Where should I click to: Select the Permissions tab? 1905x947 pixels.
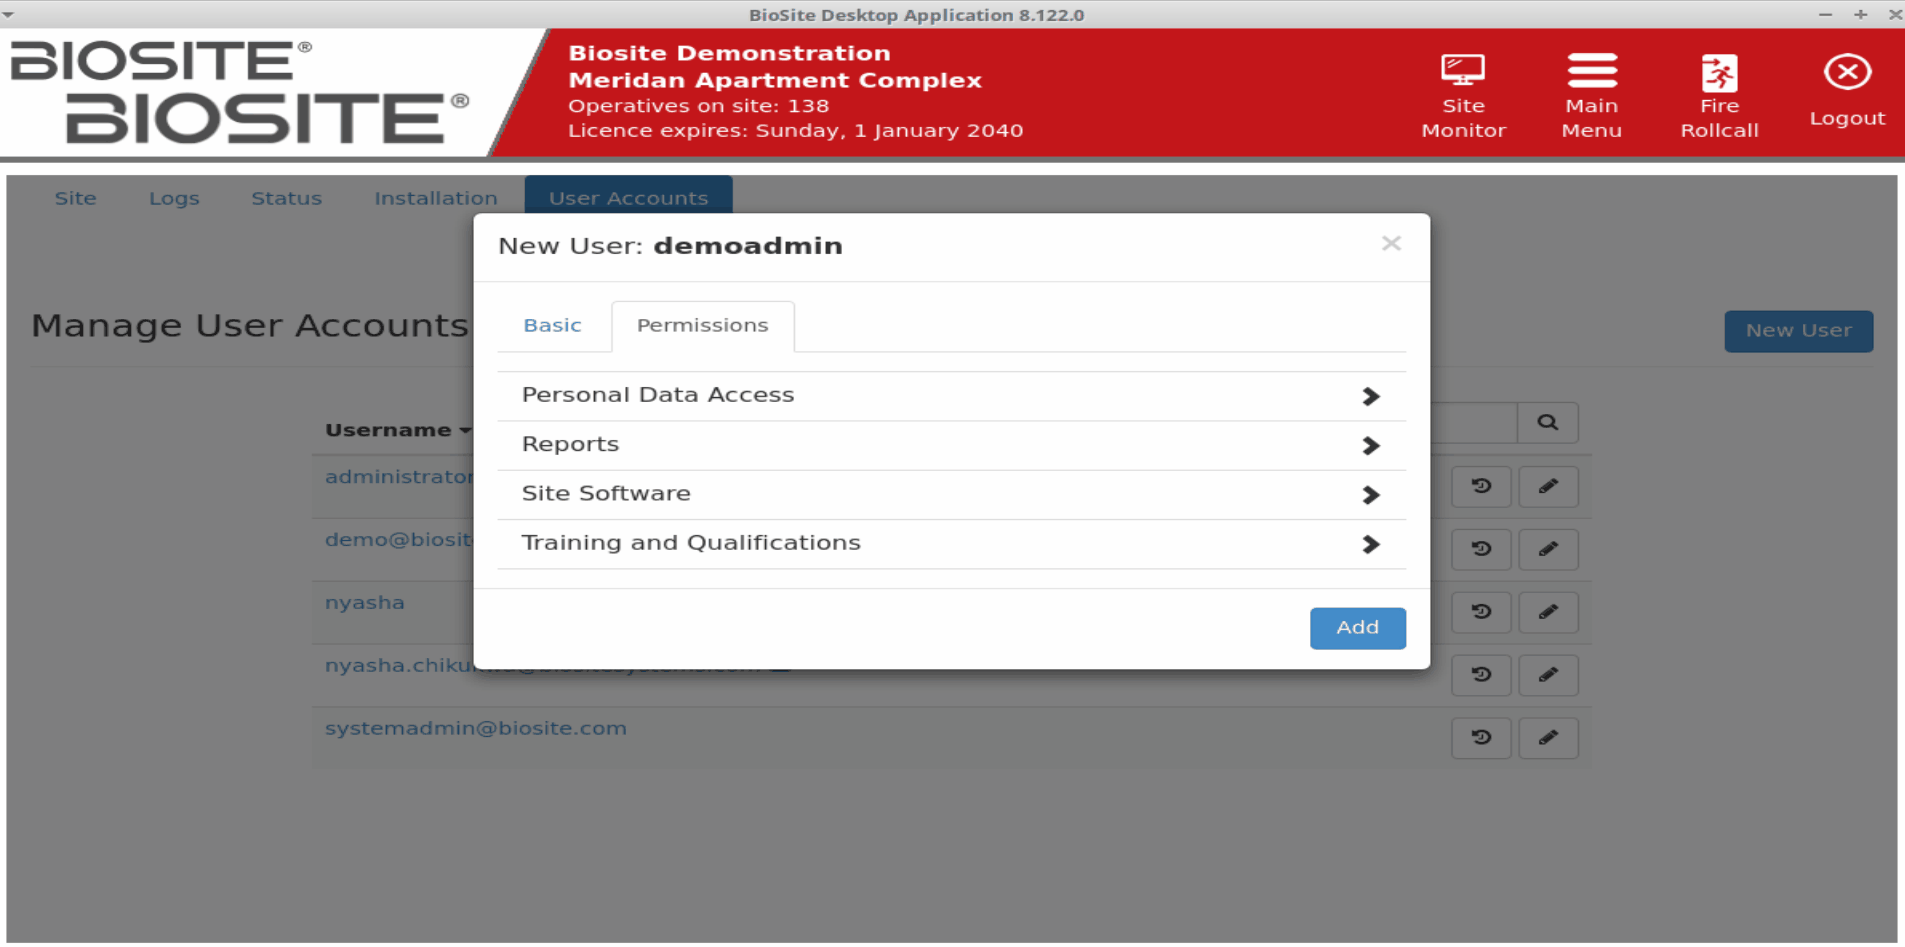point(703,326)
